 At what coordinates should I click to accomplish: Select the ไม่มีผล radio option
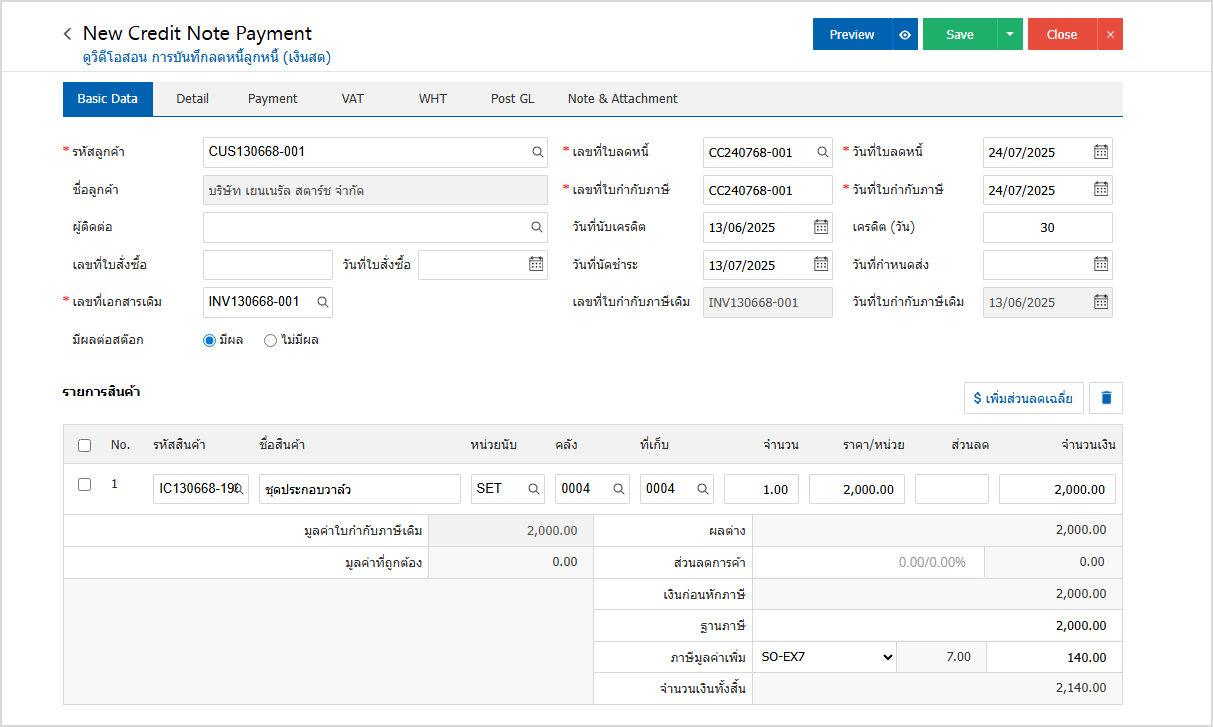point(270,340)
